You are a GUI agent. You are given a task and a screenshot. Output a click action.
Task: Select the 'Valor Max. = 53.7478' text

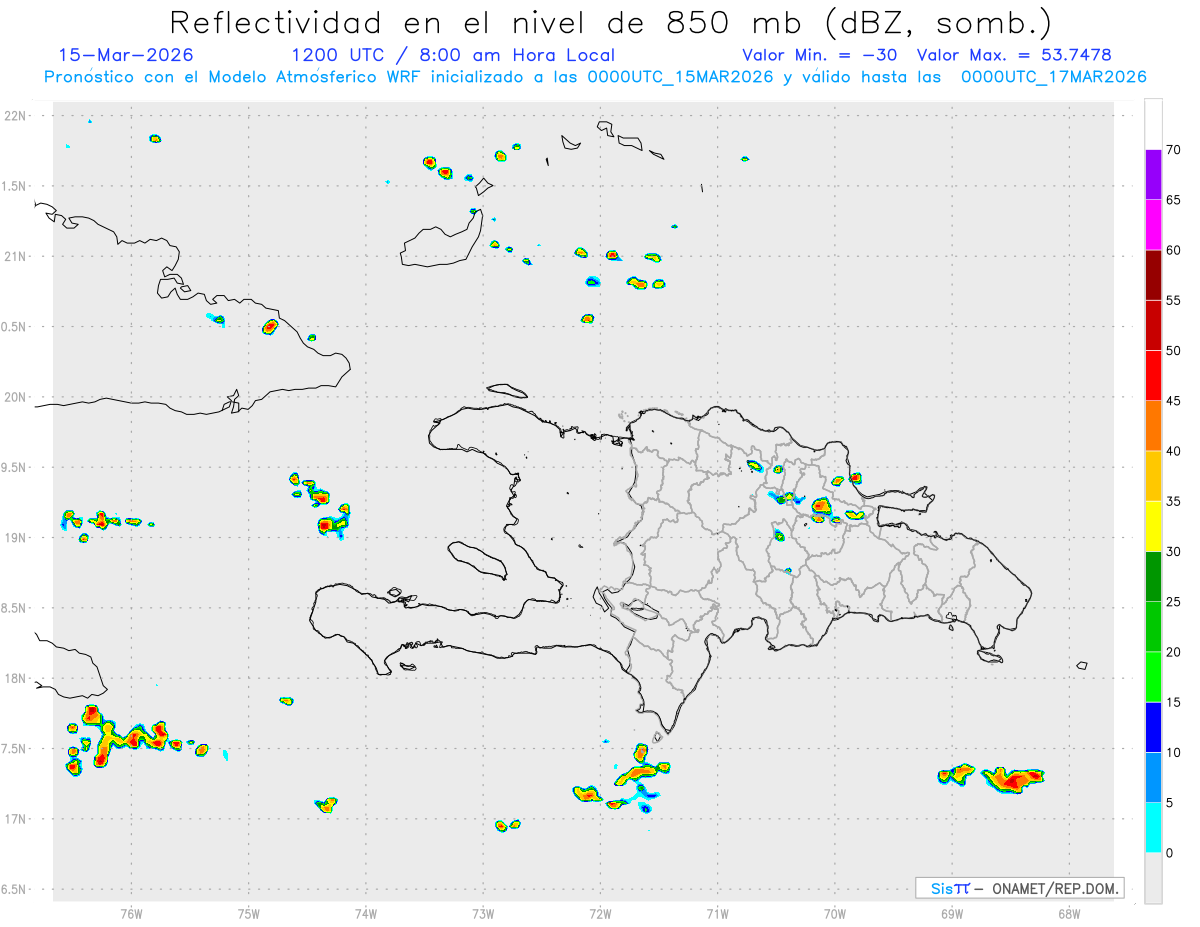(1014, 55)
